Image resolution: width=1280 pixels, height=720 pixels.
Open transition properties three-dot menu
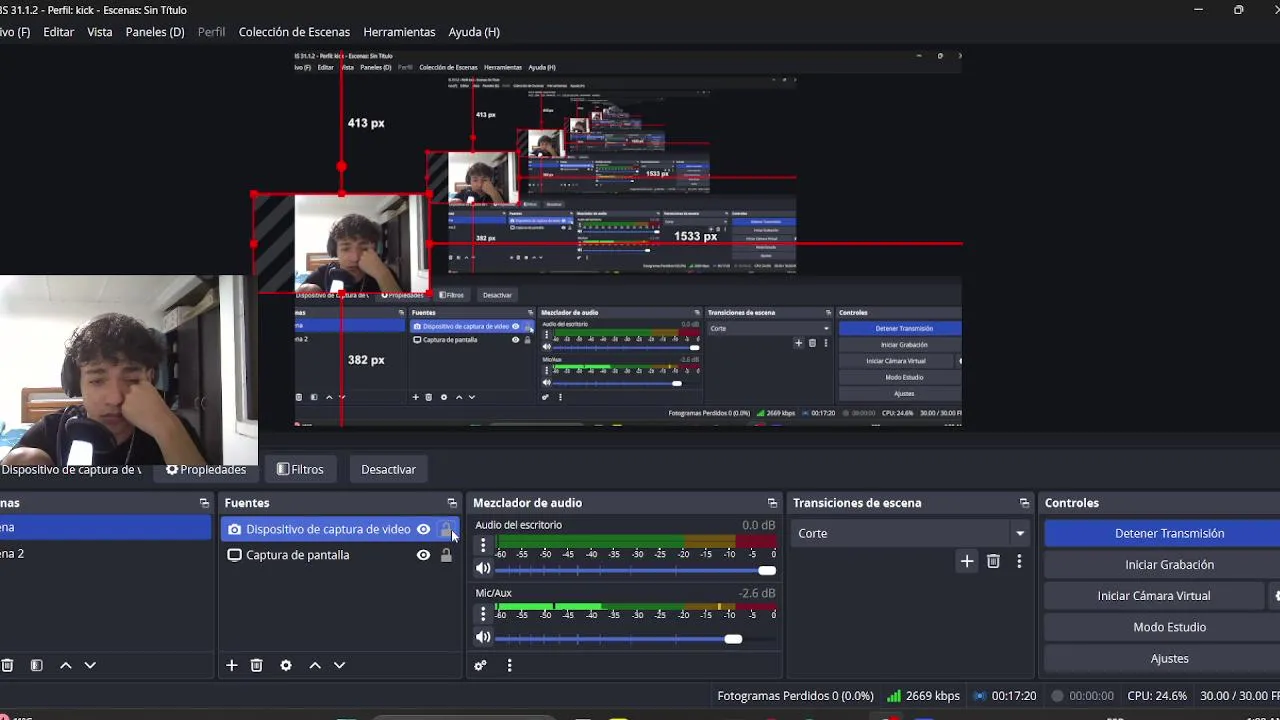coord(1019,561)
